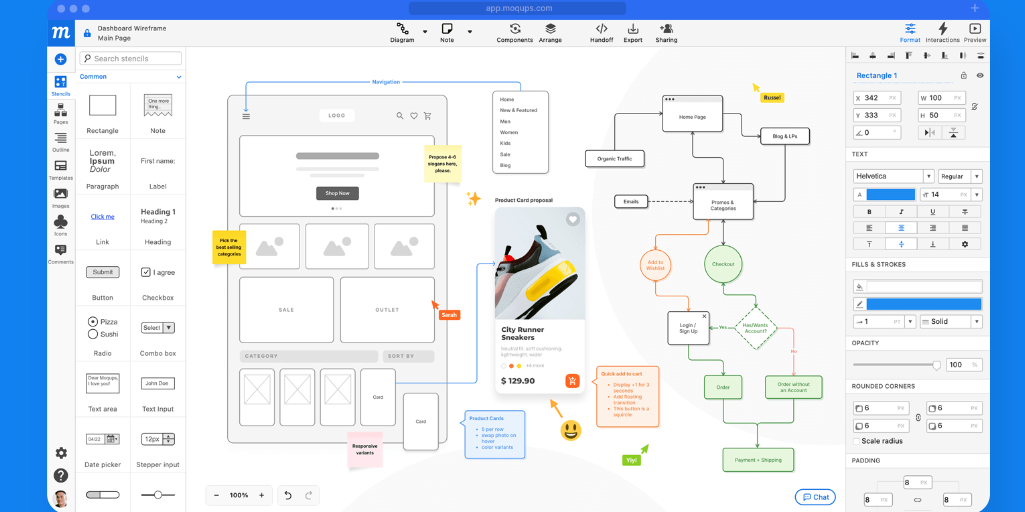Screen dimensions: 1025x512
Task: Click the redo arrow button
Action: pyautogui.click(x=309, y=496)
